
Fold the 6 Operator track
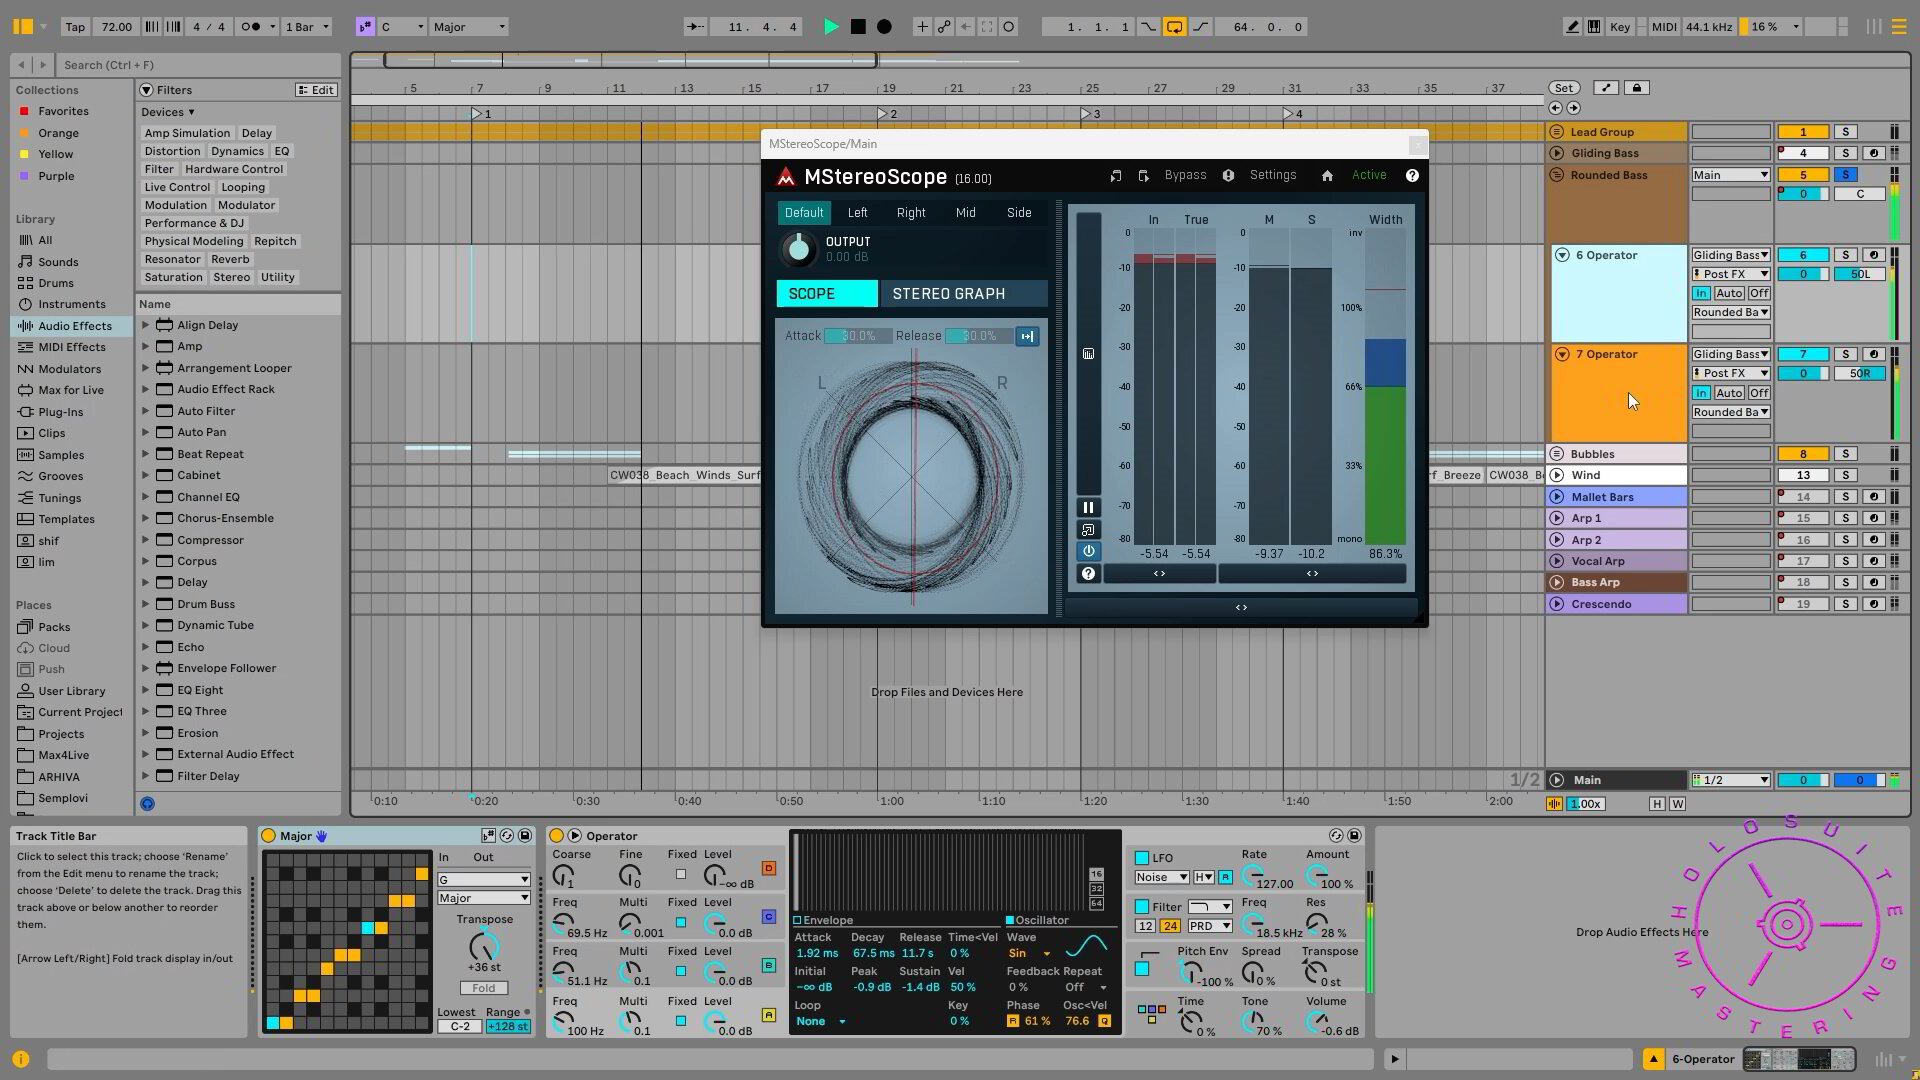tap(1562, 255)
